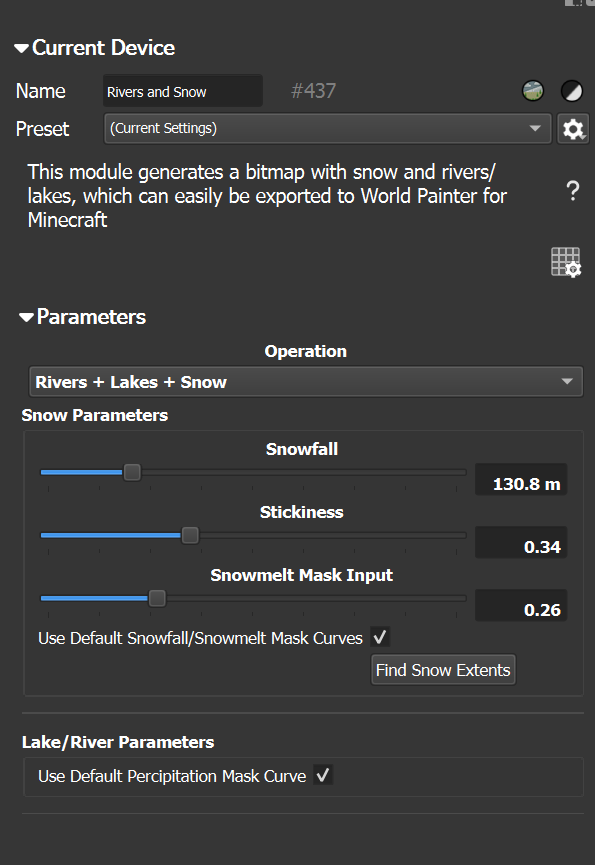Open the Operation Rivers + Lakes + Snow dropdown
Image resolution: width=595 pixels, height=865 pixels.
click(x=305, y=382)
